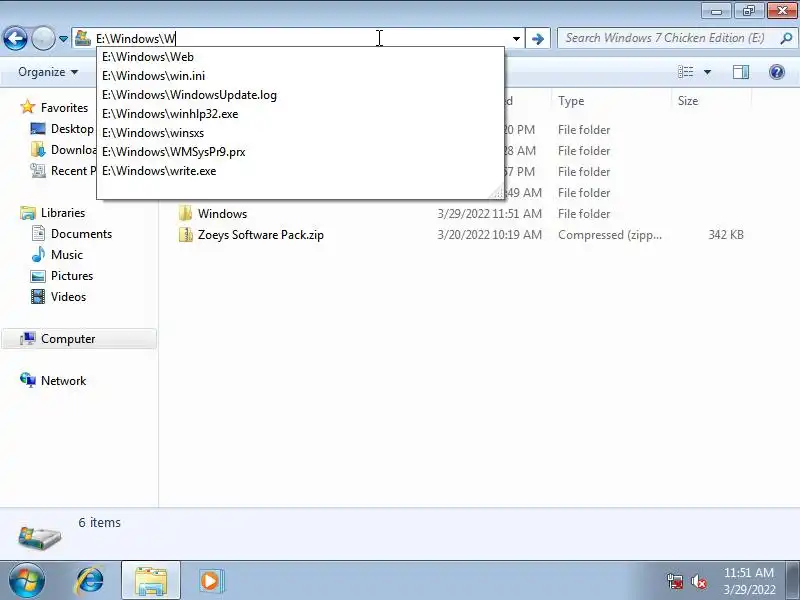
Task: Click the Windows folder icon in list
Action: coord(185,213)
